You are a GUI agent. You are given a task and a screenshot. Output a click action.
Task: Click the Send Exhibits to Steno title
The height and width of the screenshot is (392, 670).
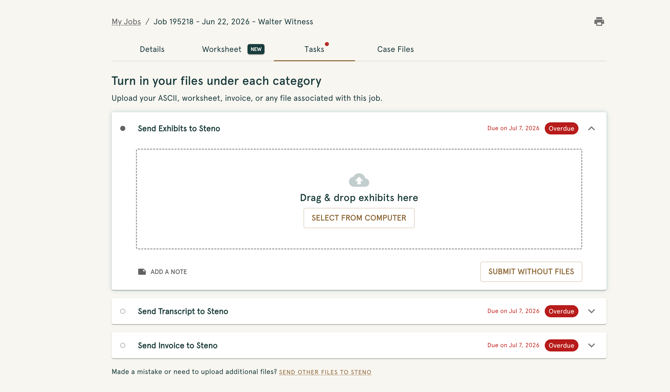[179, 128]
